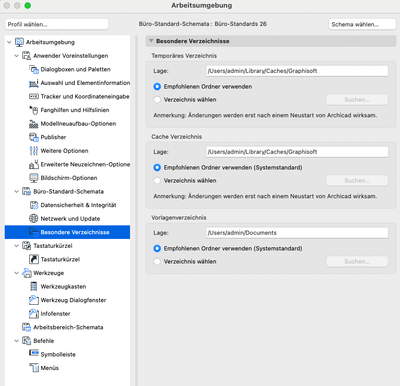
Task: Click the Büro-Standard-Schemata icon
Action: click(26, 191)
